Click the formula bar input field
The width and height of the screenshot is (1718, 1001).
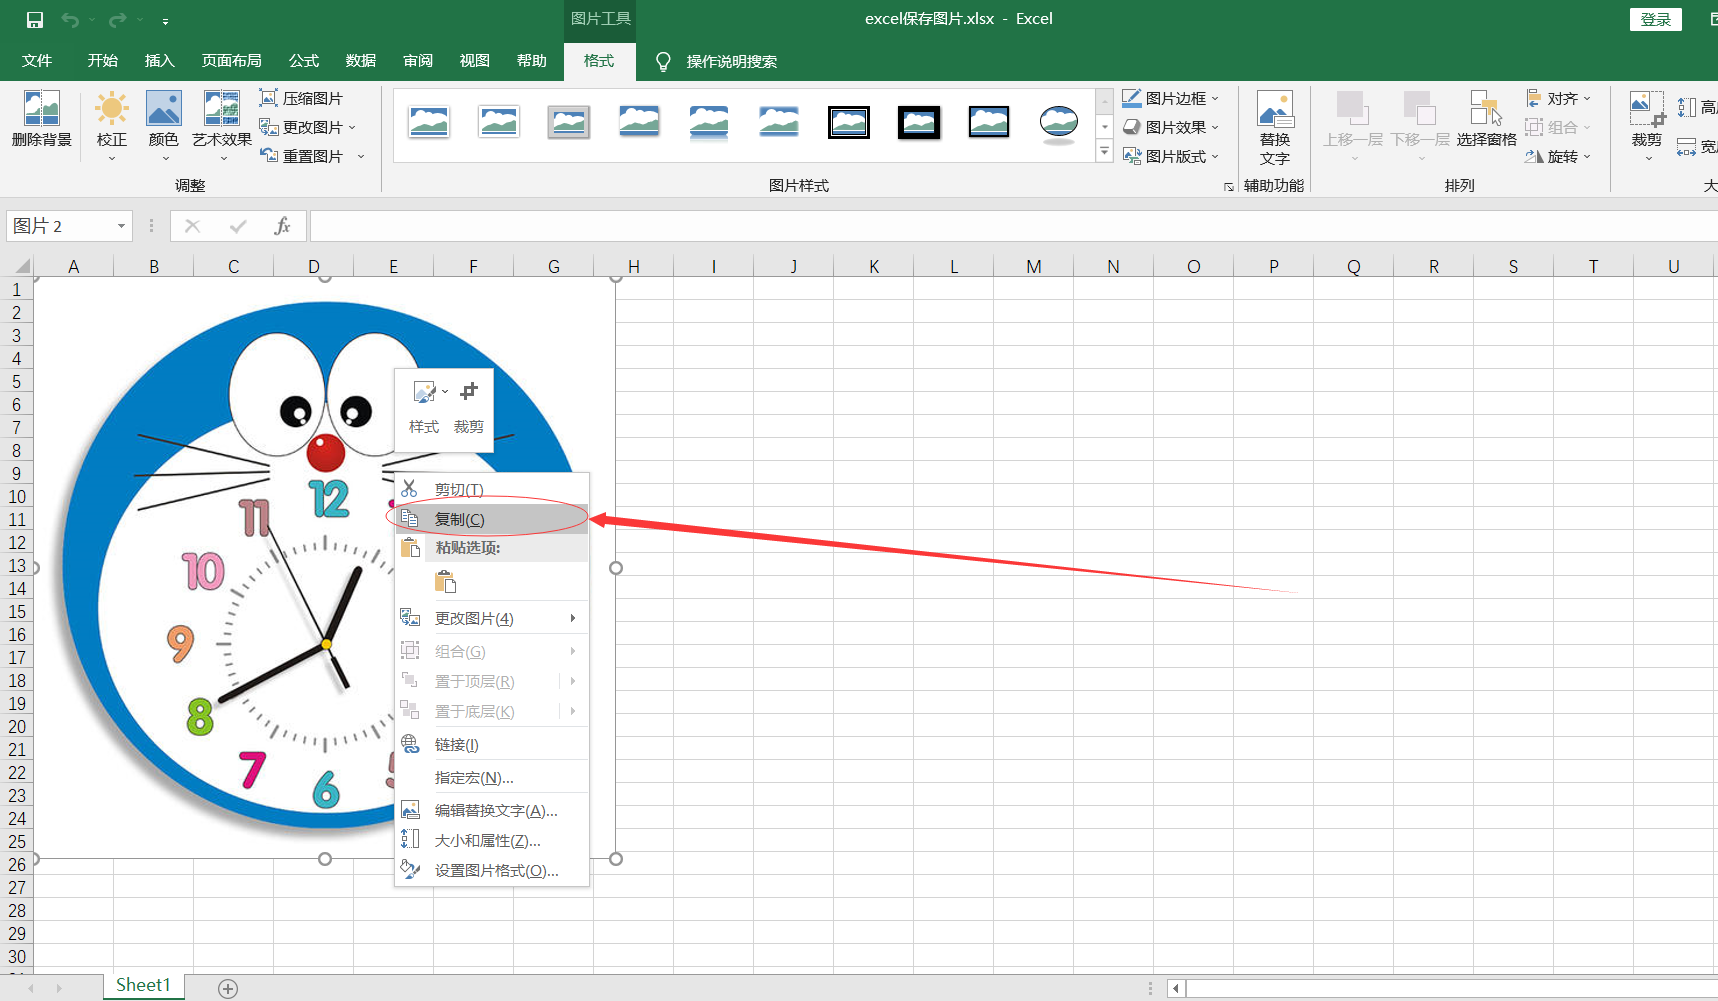(x=1013, y=226)
